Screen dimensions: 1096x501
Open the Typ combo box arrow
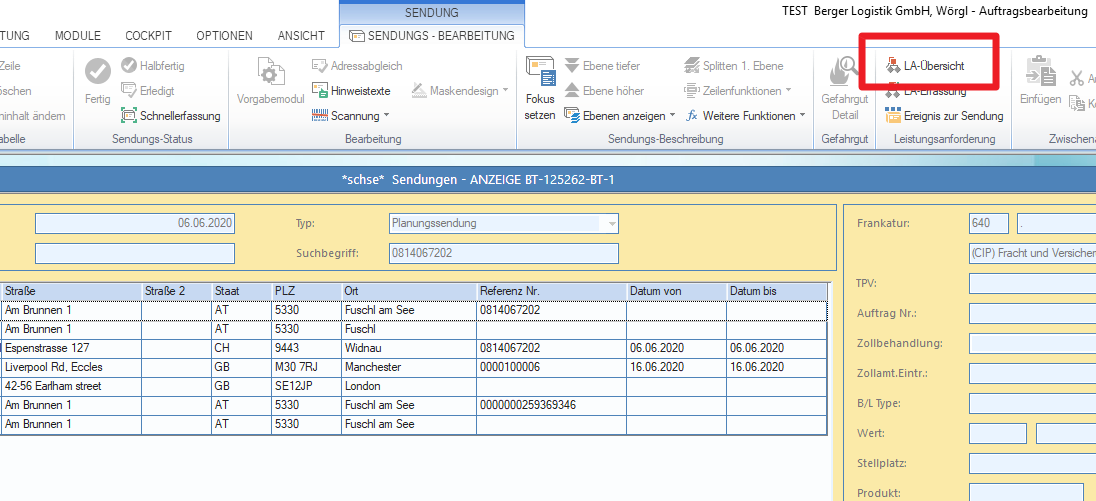point(612,224)
